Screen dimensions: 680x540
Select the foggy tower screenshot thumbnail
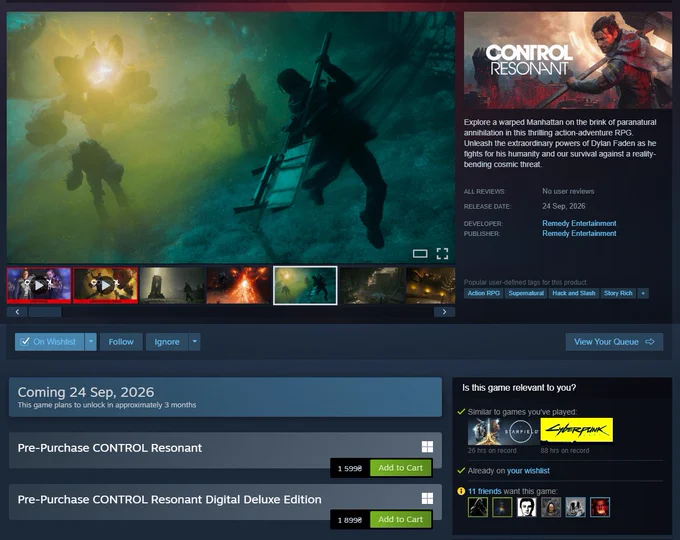point(172,285)
